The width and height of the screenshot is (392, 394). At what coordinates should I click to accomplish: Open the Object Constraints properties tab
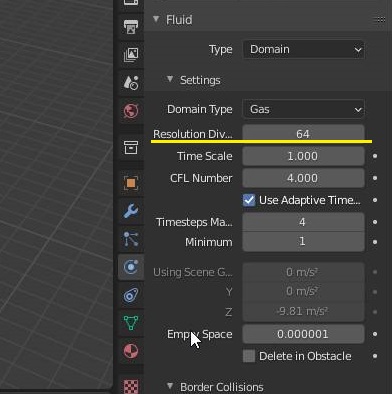click(131, 295)
